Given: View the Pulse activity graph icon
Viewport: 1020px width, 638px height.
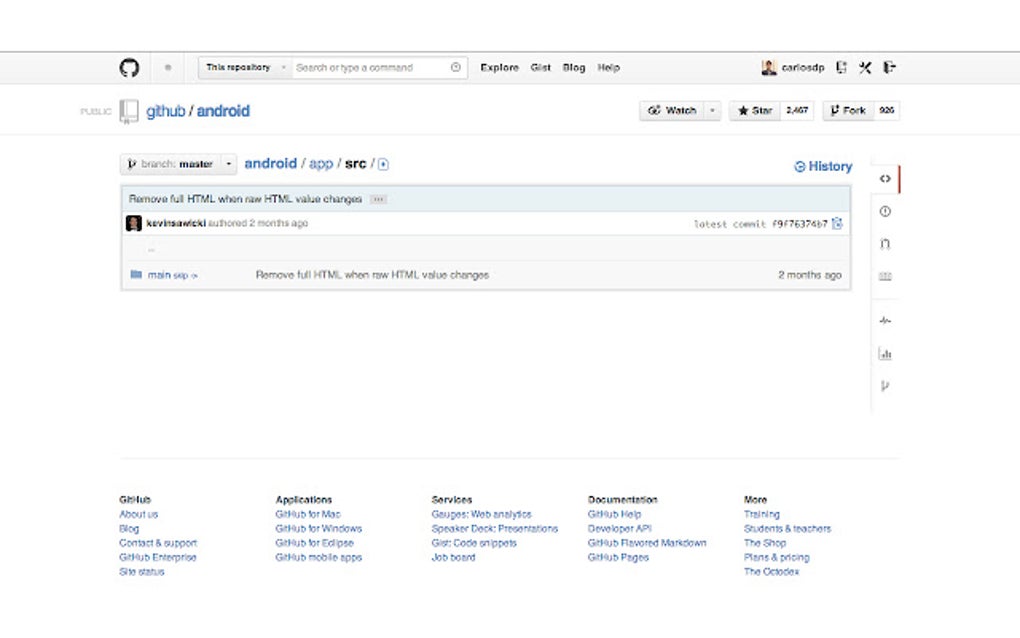Looking at the screenshot, I should [x=884, y=320].
